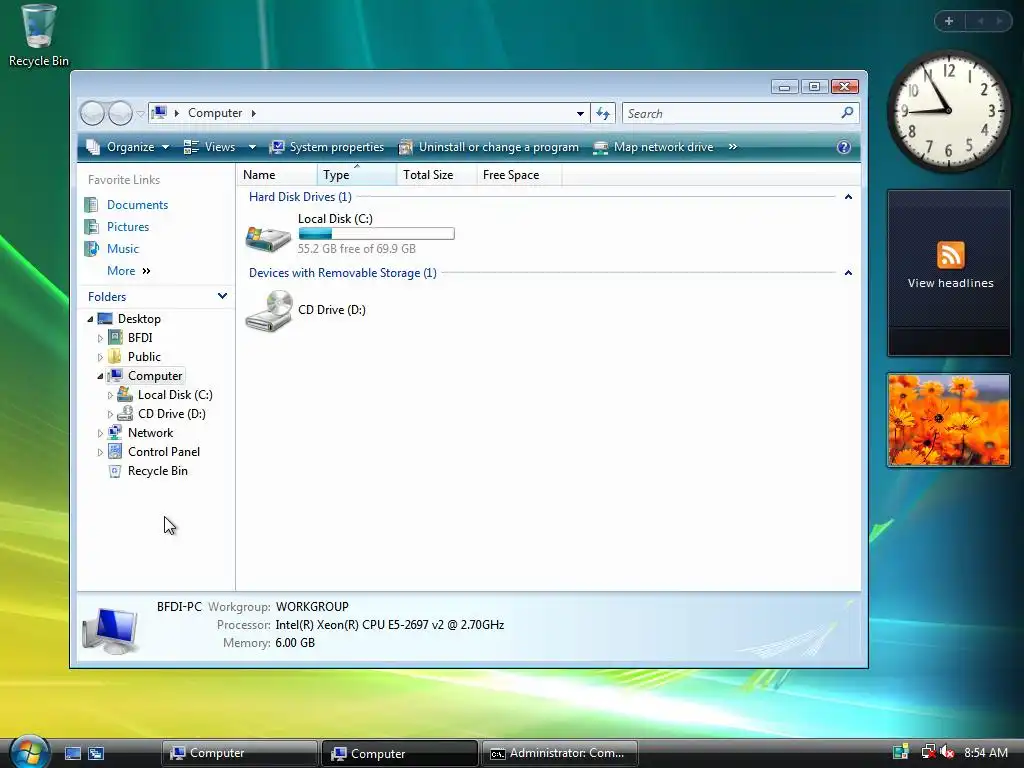The width and height of the screenshot is (1024, 768).
Task: Click the Refresh button beside address bar
Action: coord(603,114)
